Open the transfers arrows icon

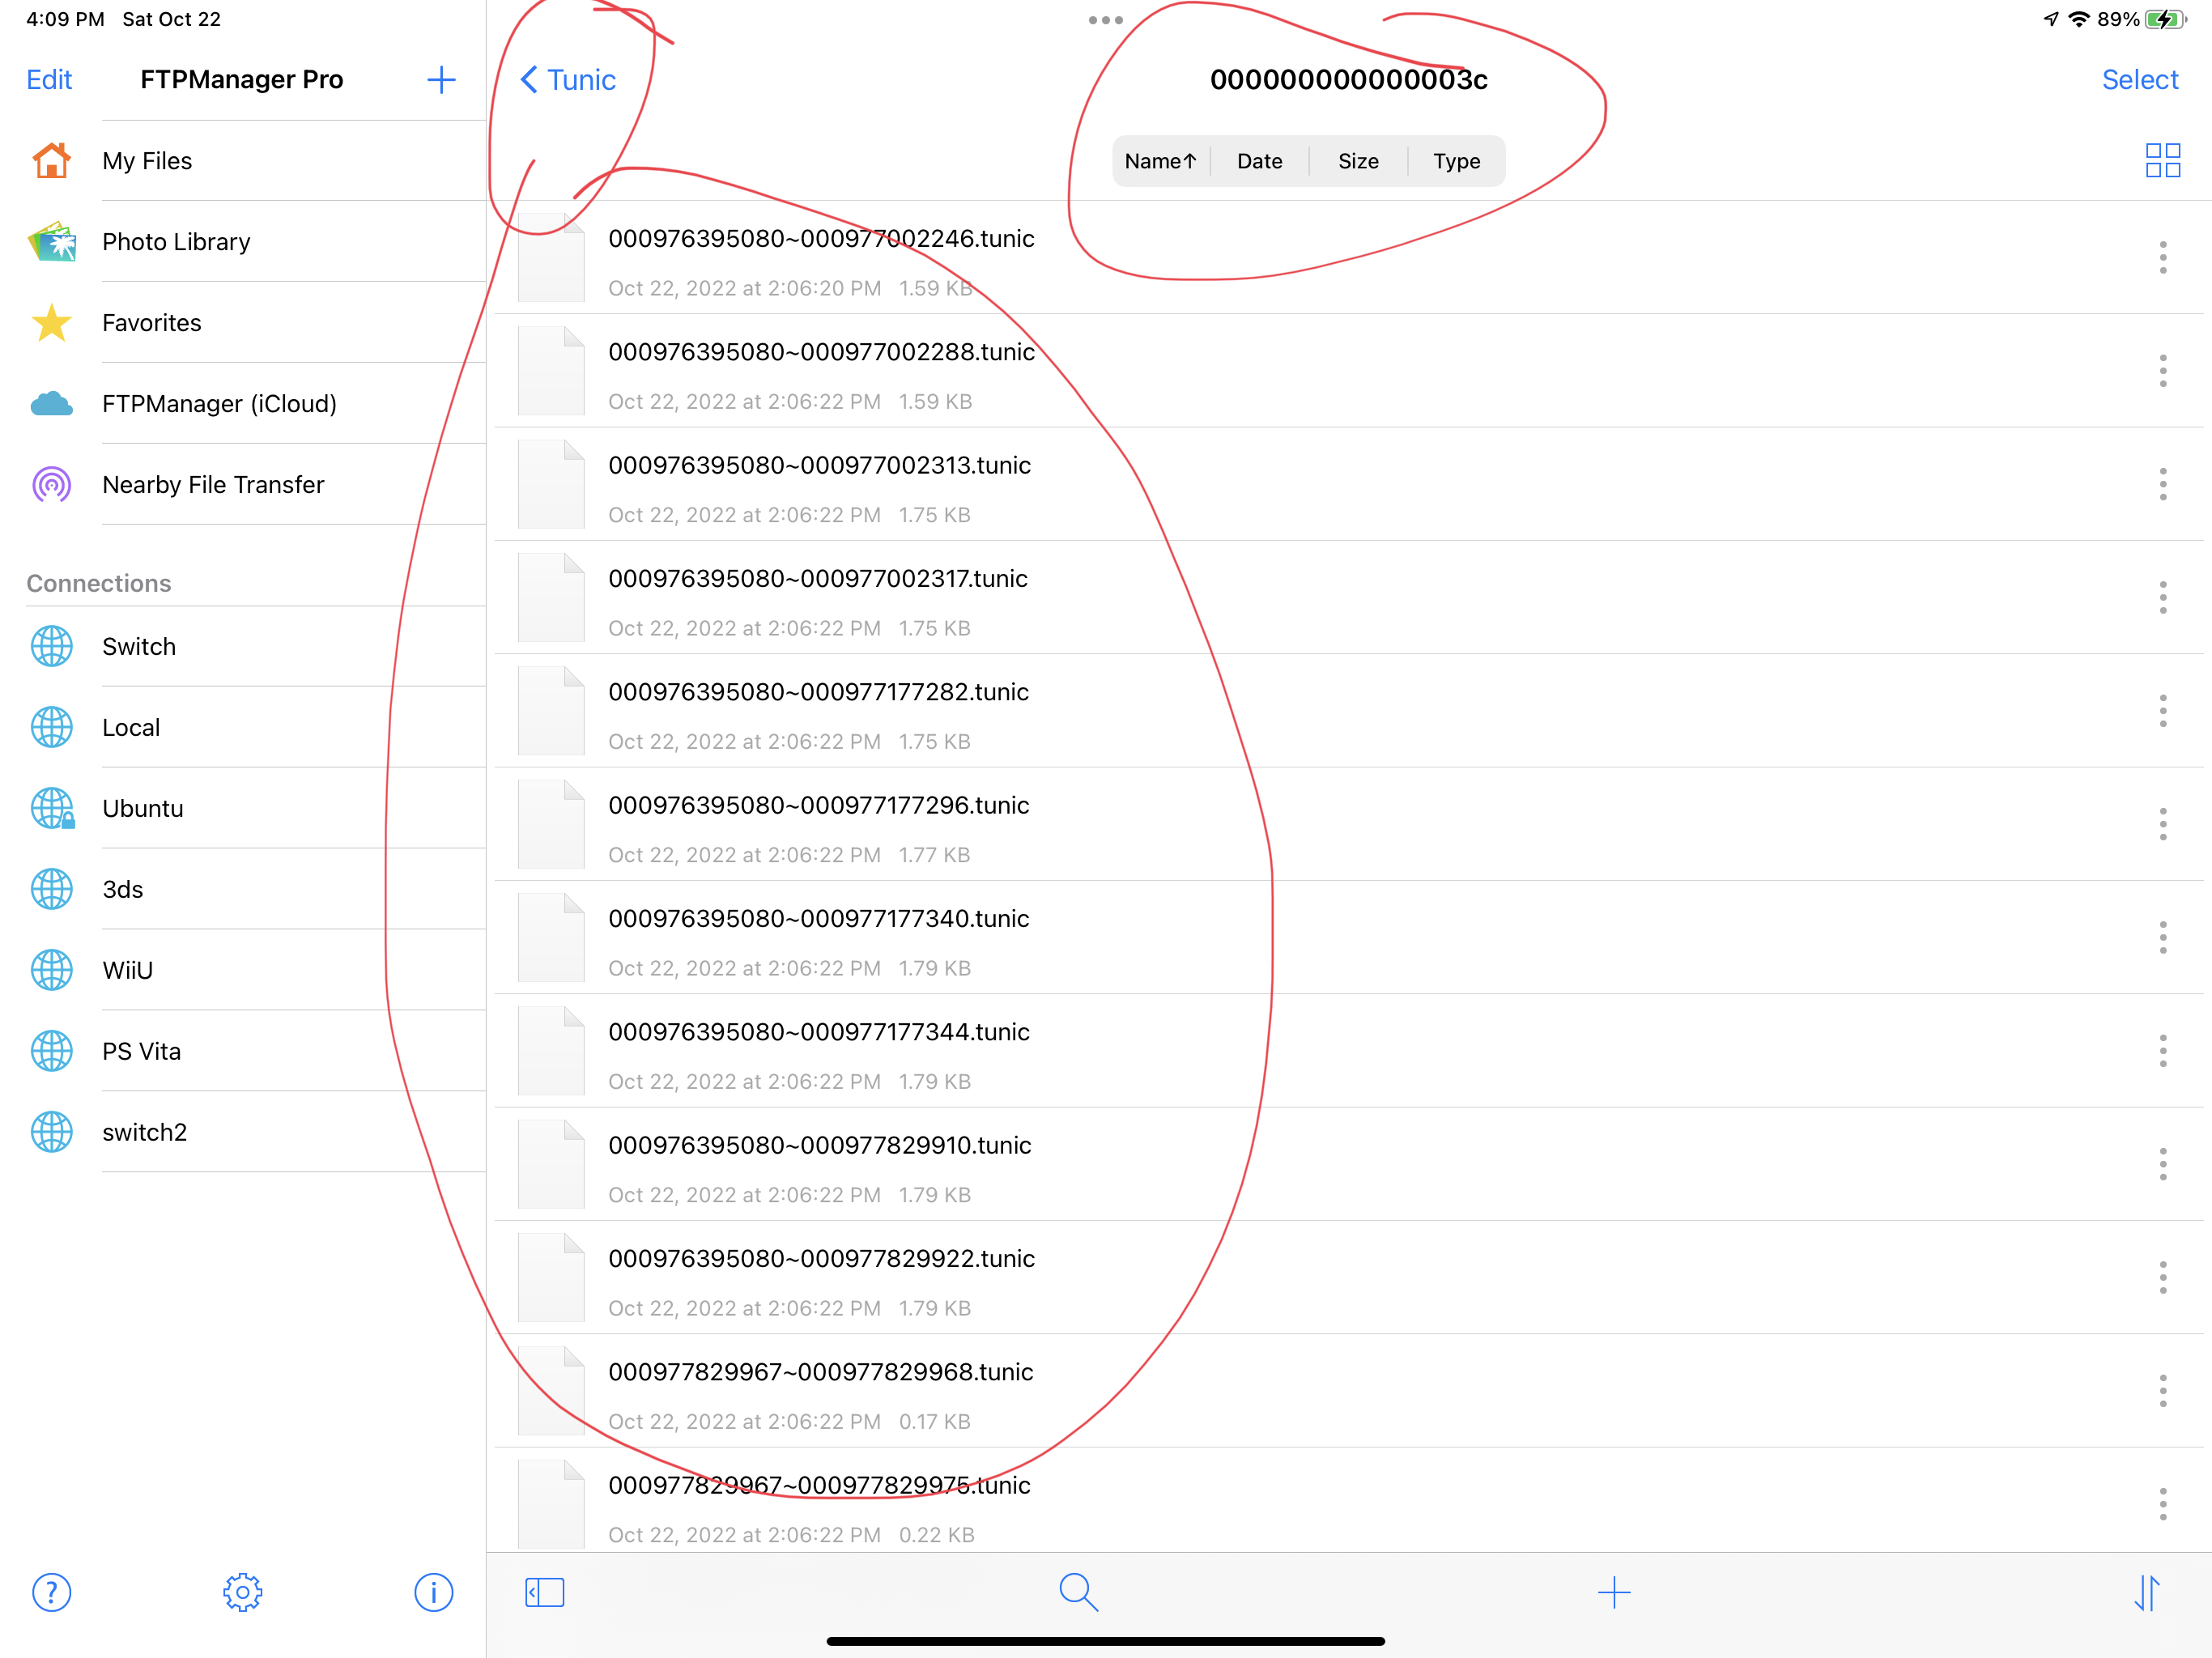2146,1592
